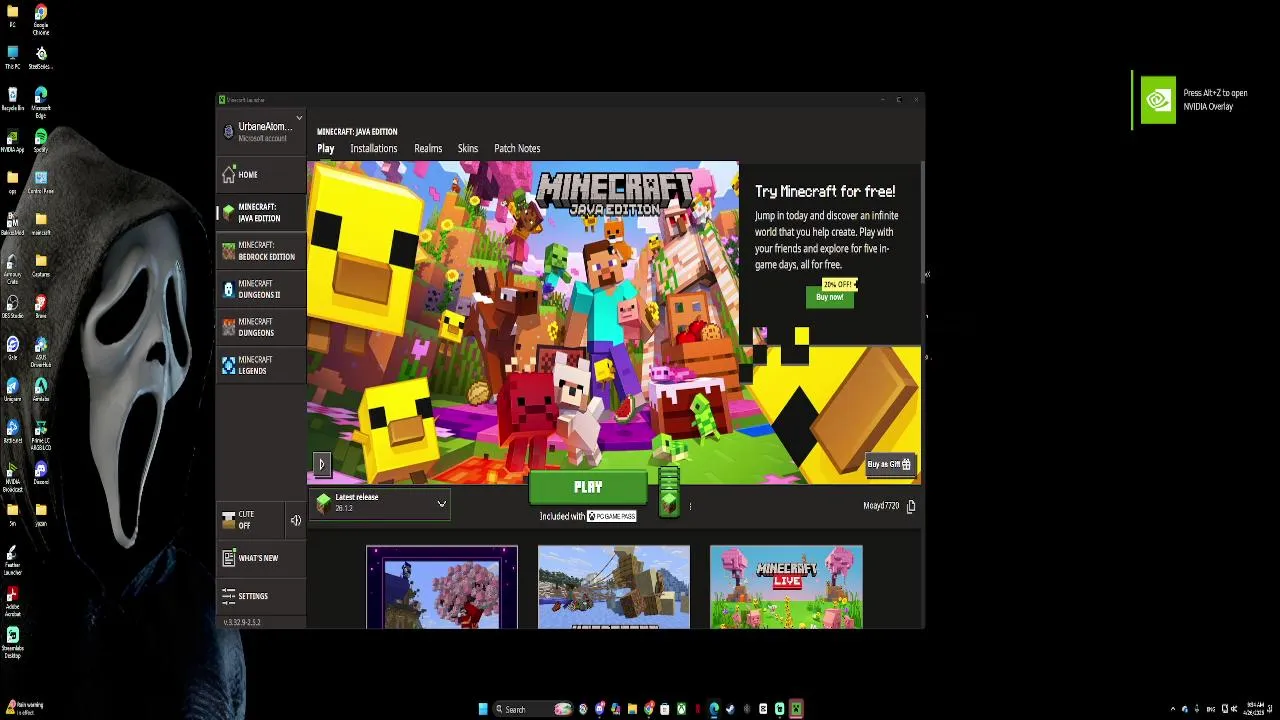Open the Spotify desktop shortcut
This screenshot has width=1280, height=720.
pyautogui.click(x=41, y=141)
